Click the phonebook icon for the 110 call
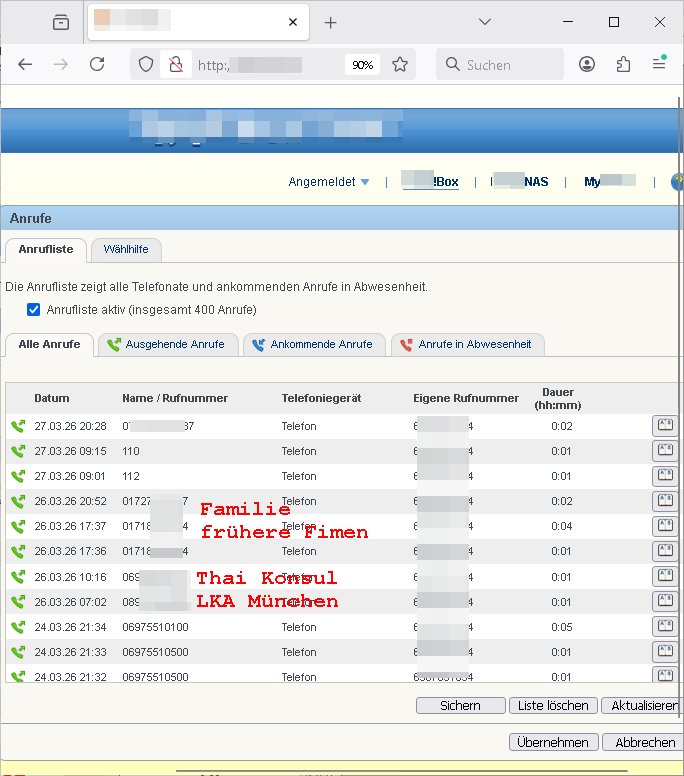Screen dimensions: 684x776 664,451
